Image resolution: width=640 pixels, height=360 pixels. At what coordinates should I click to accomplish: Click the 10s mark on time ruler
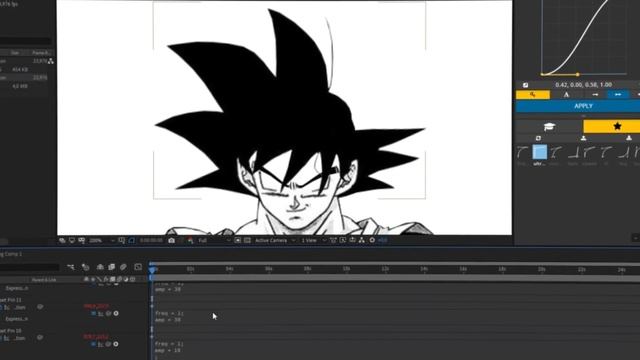tap(347, 269)
